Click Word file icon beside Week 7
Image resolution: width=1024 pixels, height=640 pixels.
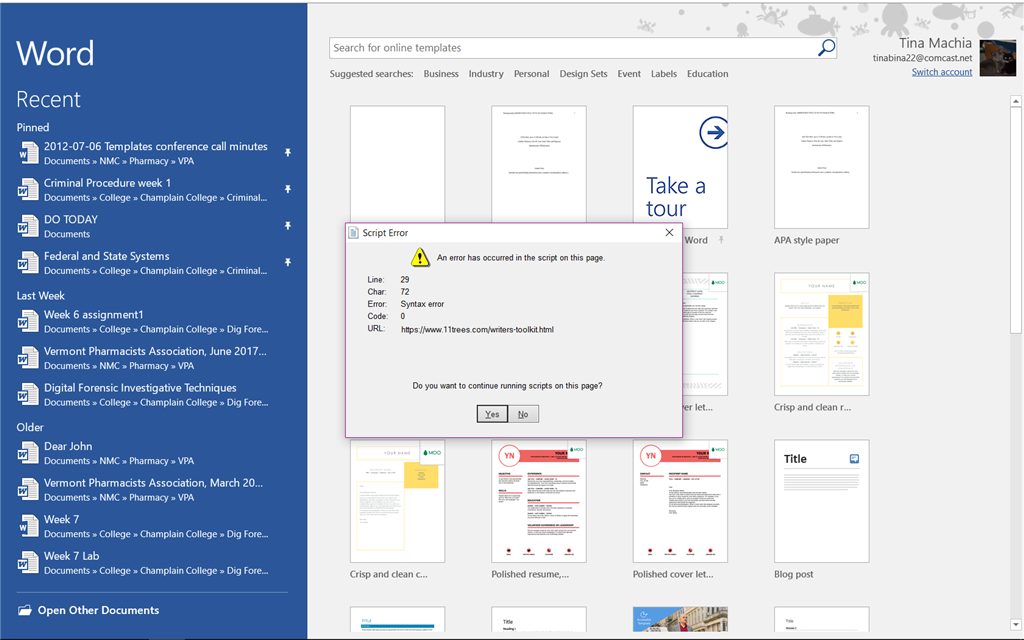[27, 526]
